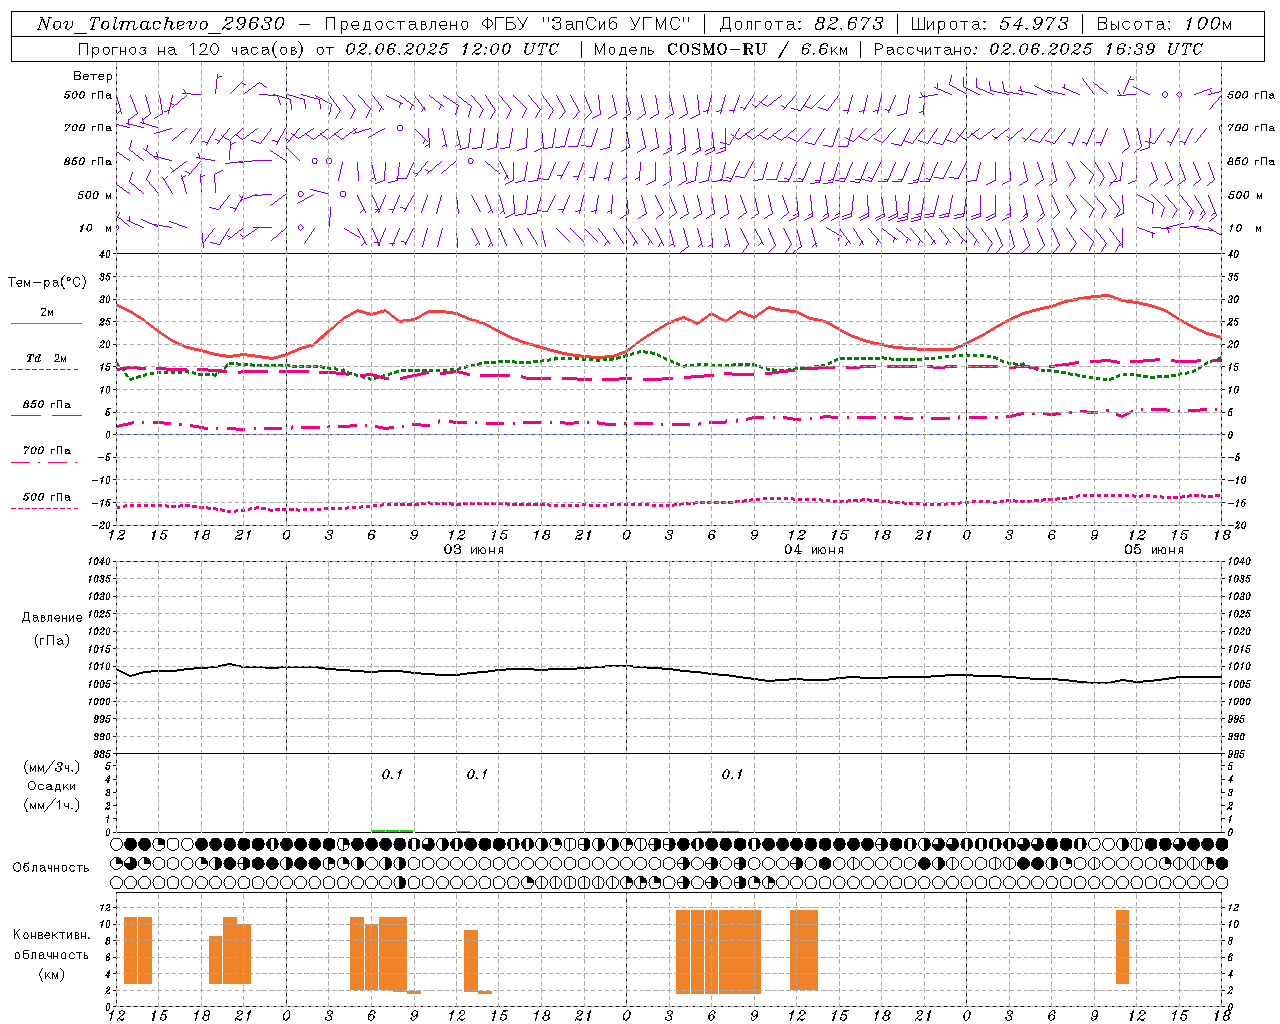The height and width of the screenshot is (1024, 1280).
Task: Click the lone orange convective bar on 05 июня
Action: 1122,947
